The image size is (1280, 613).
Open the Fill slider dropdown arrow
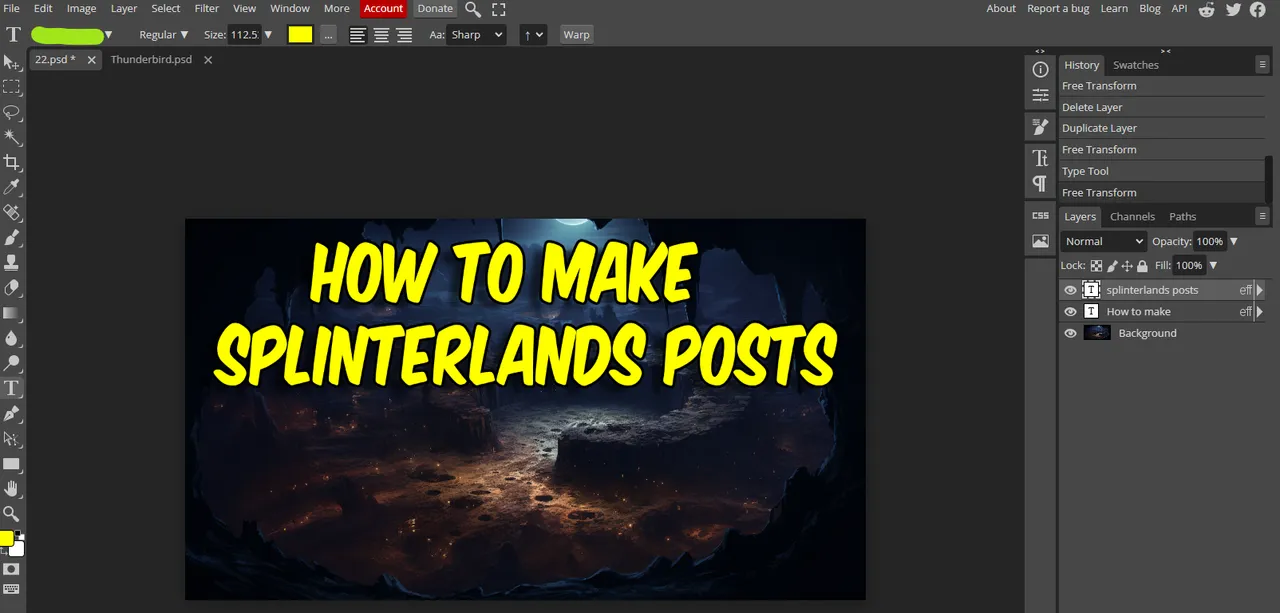1214,266
